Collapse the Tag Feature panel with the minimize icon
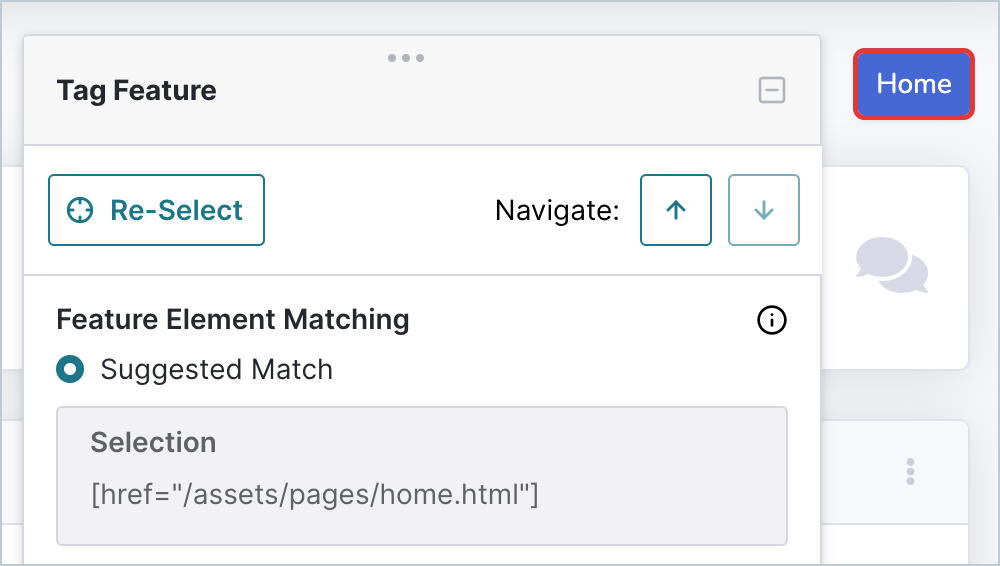1000x566 pixels. (x=772, y=90)
